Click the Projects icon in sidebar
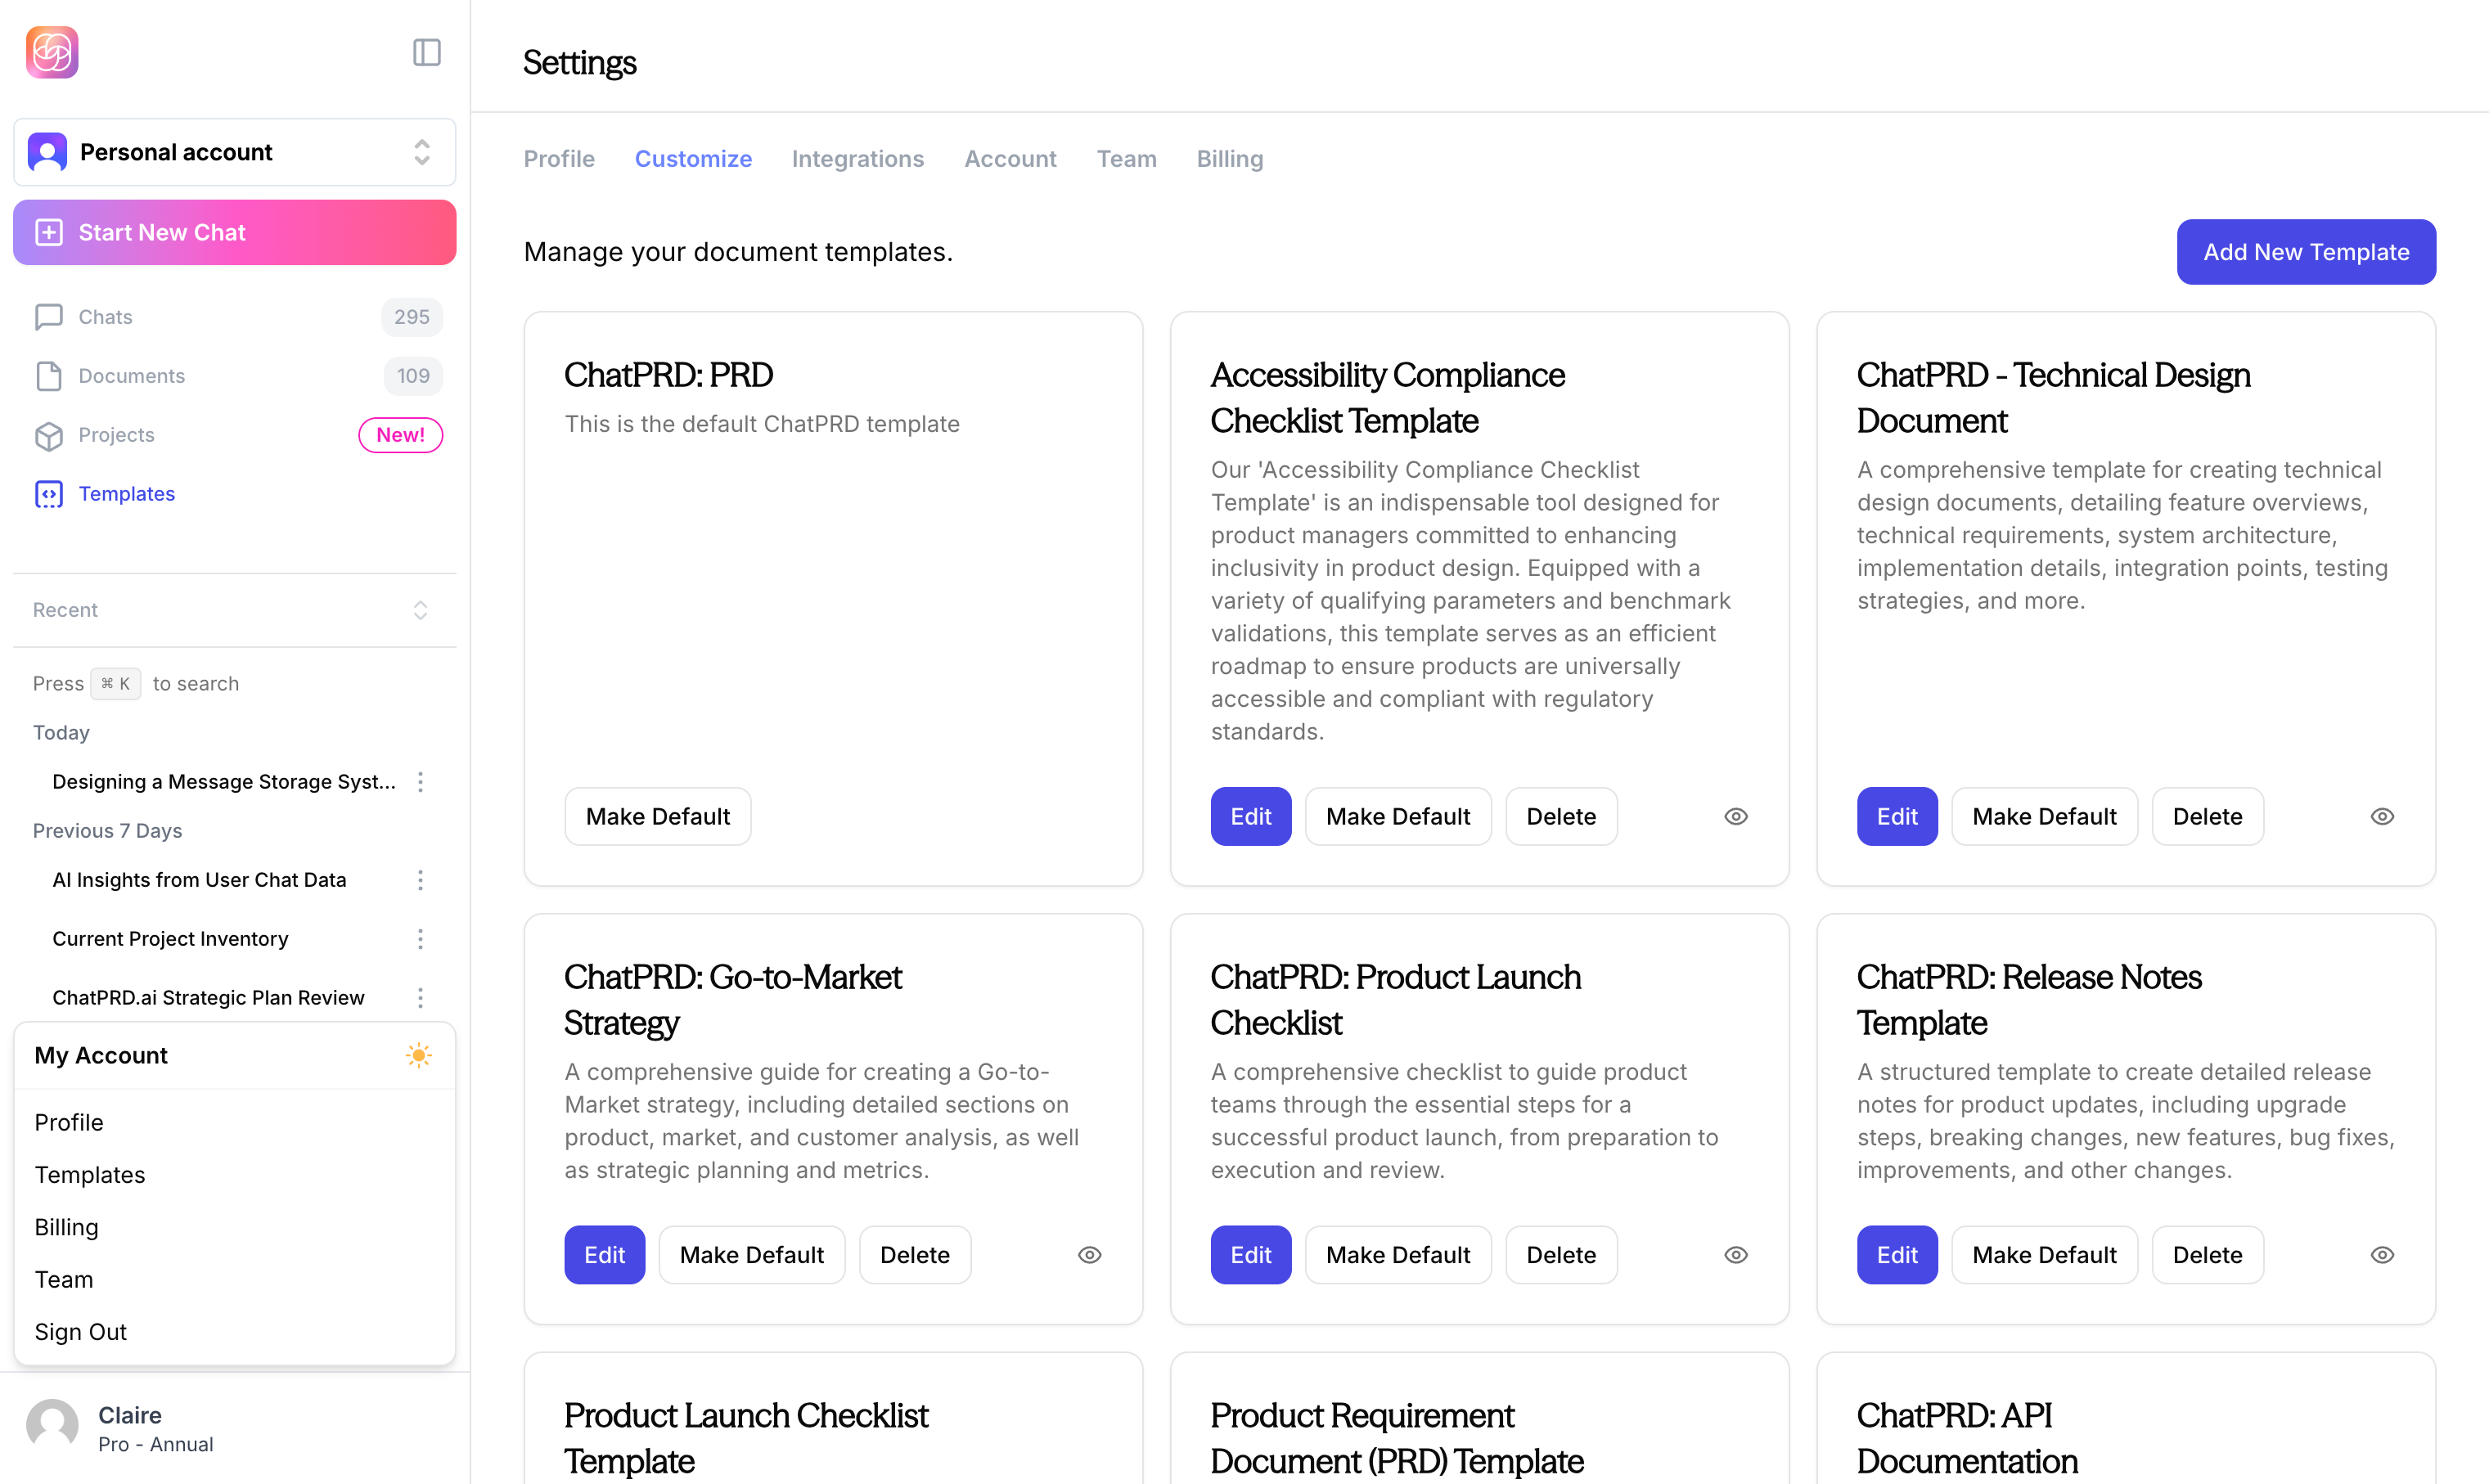Image resolution: width=2489 pixels, height=1484 pixels. click(47, 434)
